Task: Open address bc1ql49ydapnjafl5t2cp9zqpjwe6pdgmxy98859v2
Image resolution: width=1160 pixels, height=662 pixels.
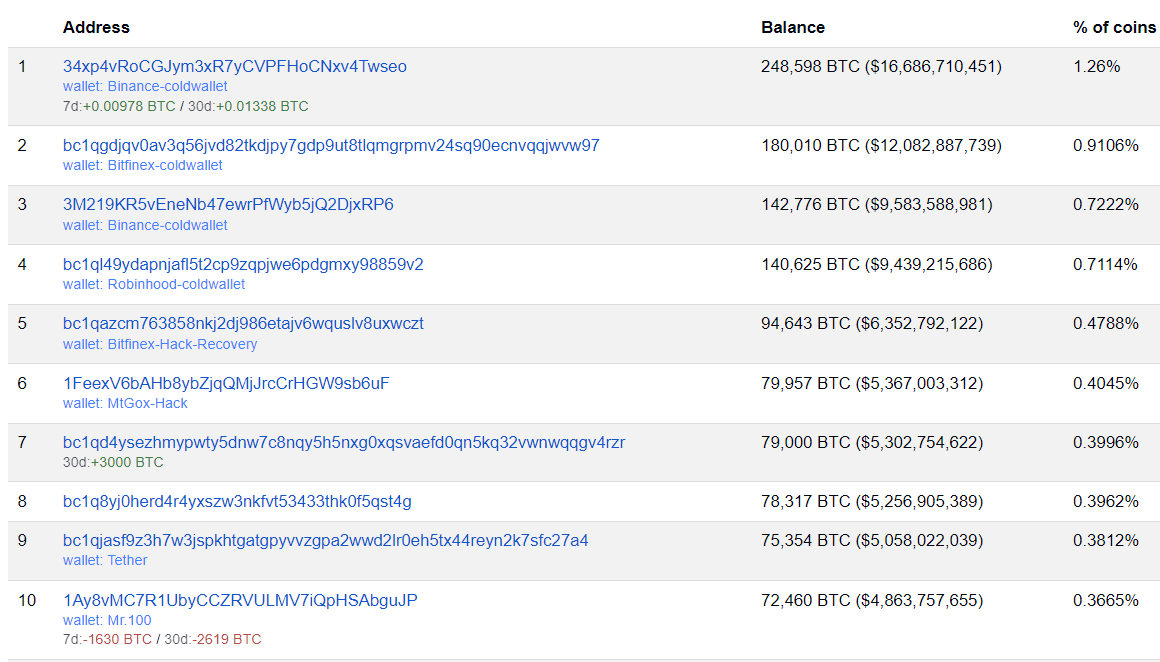Action: click(243, 265)
